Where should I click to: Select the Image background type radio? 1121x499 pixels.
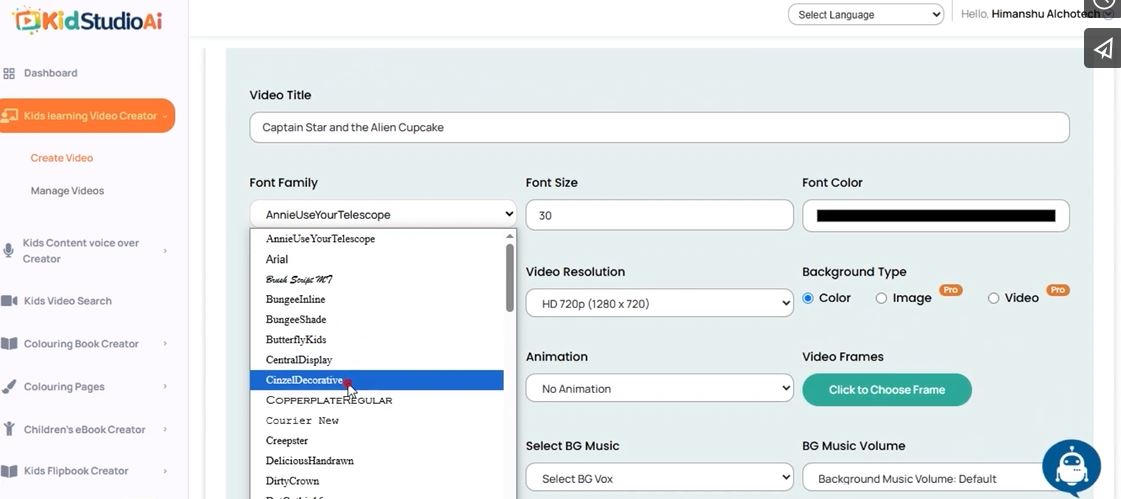pos(881,298)
